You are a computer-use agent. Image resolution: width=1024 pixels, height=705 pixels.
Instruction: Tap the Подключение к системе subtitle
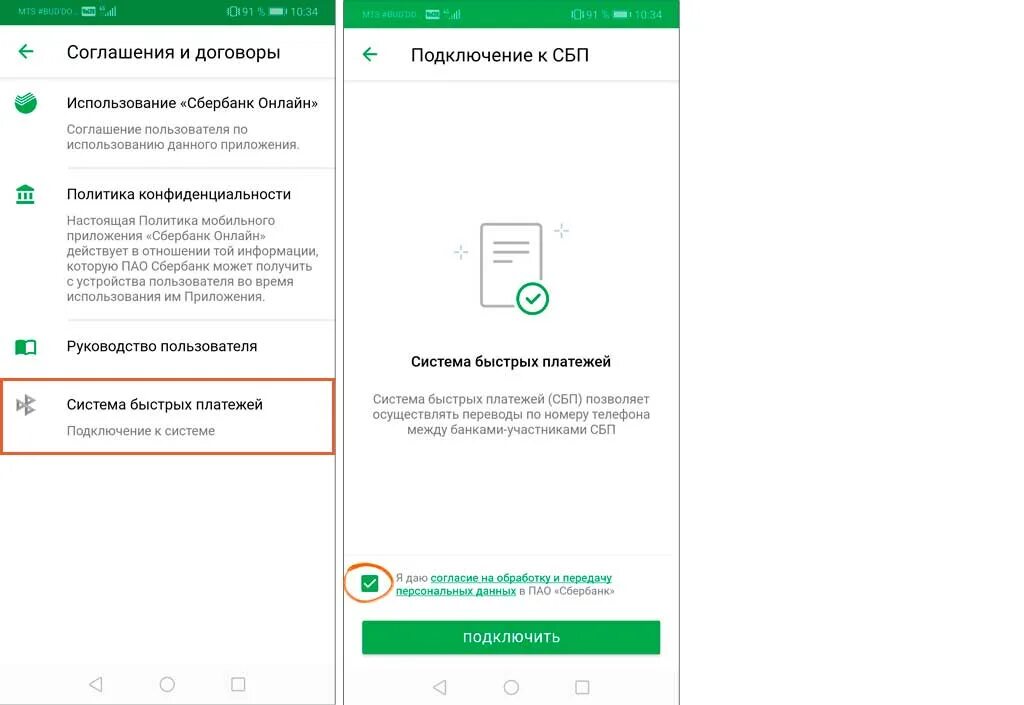(x=140, y=431)
